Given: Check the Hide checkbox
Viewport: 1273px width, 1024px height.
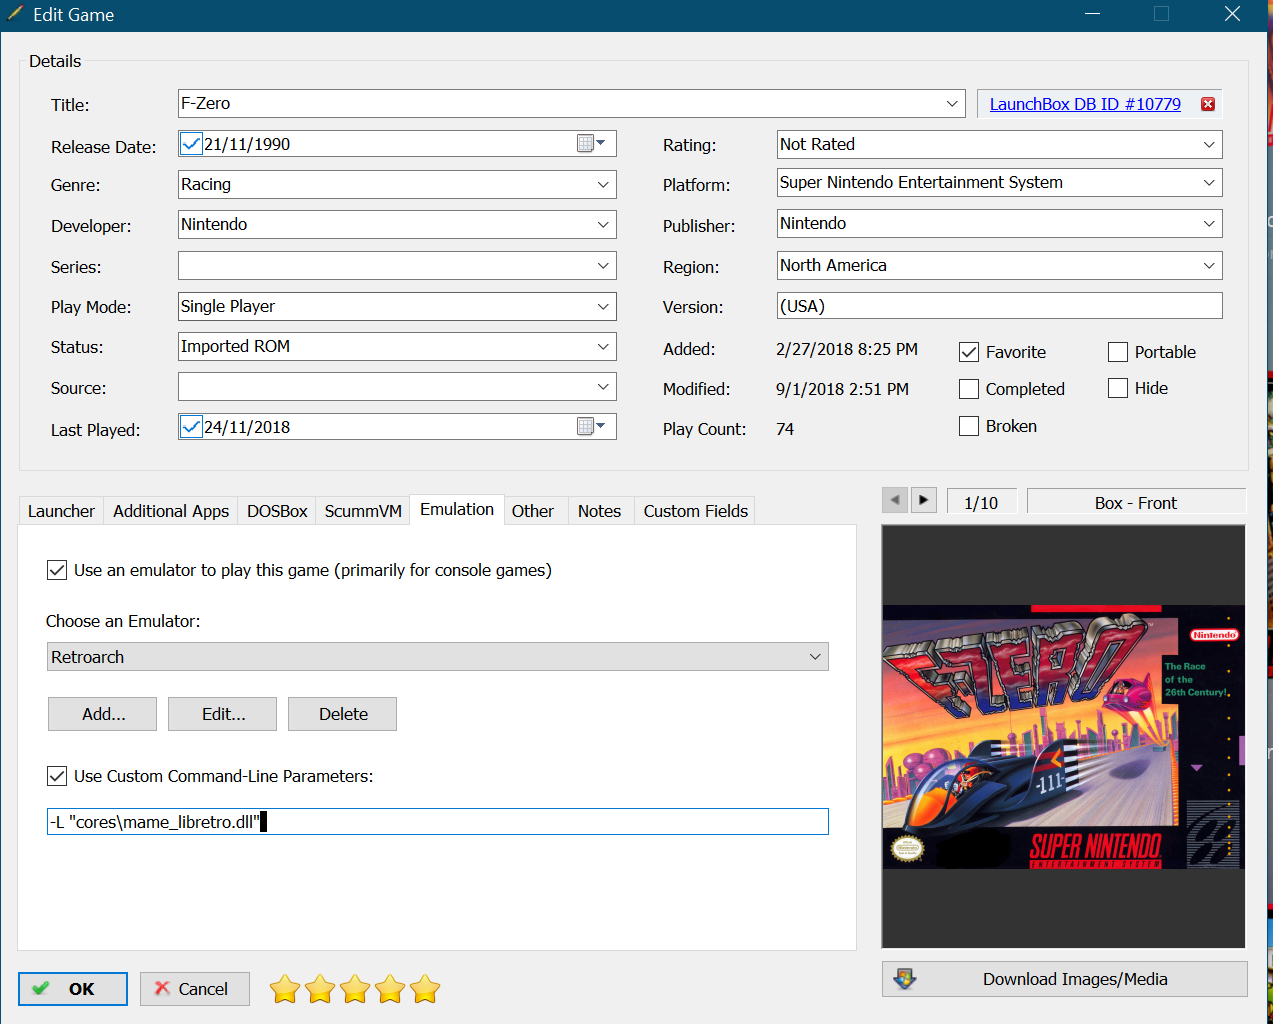Looking at the screenshot, I should [x=1118, y=388].
